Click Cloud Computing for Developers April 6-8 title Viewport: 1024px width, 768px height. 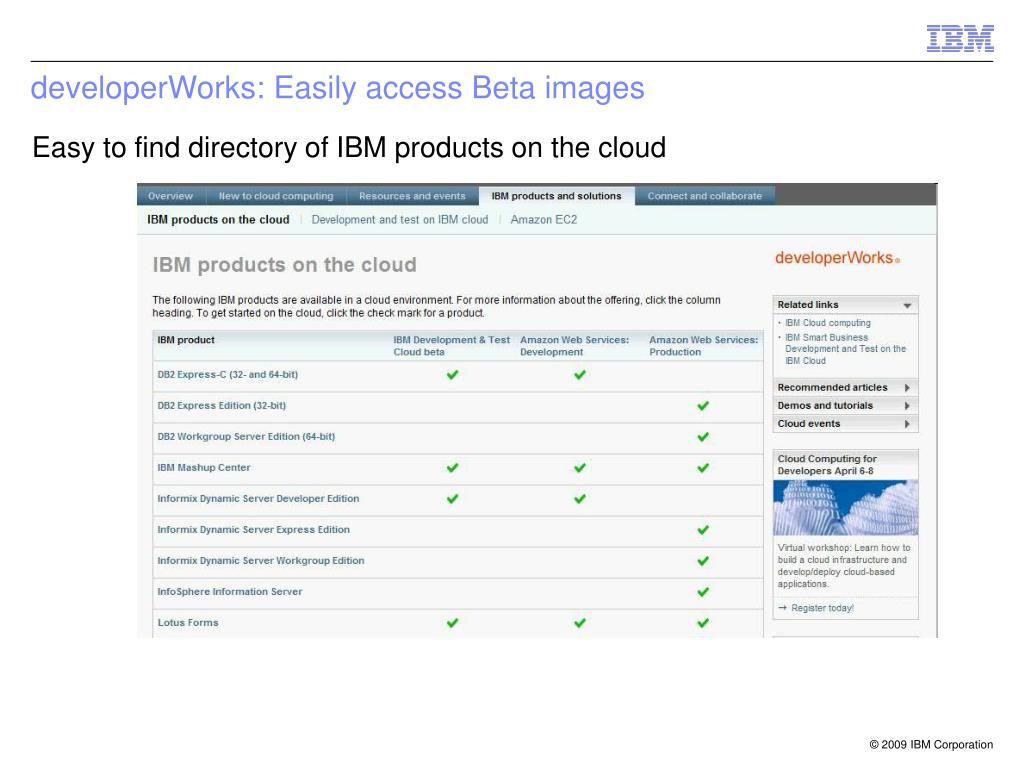827,465
